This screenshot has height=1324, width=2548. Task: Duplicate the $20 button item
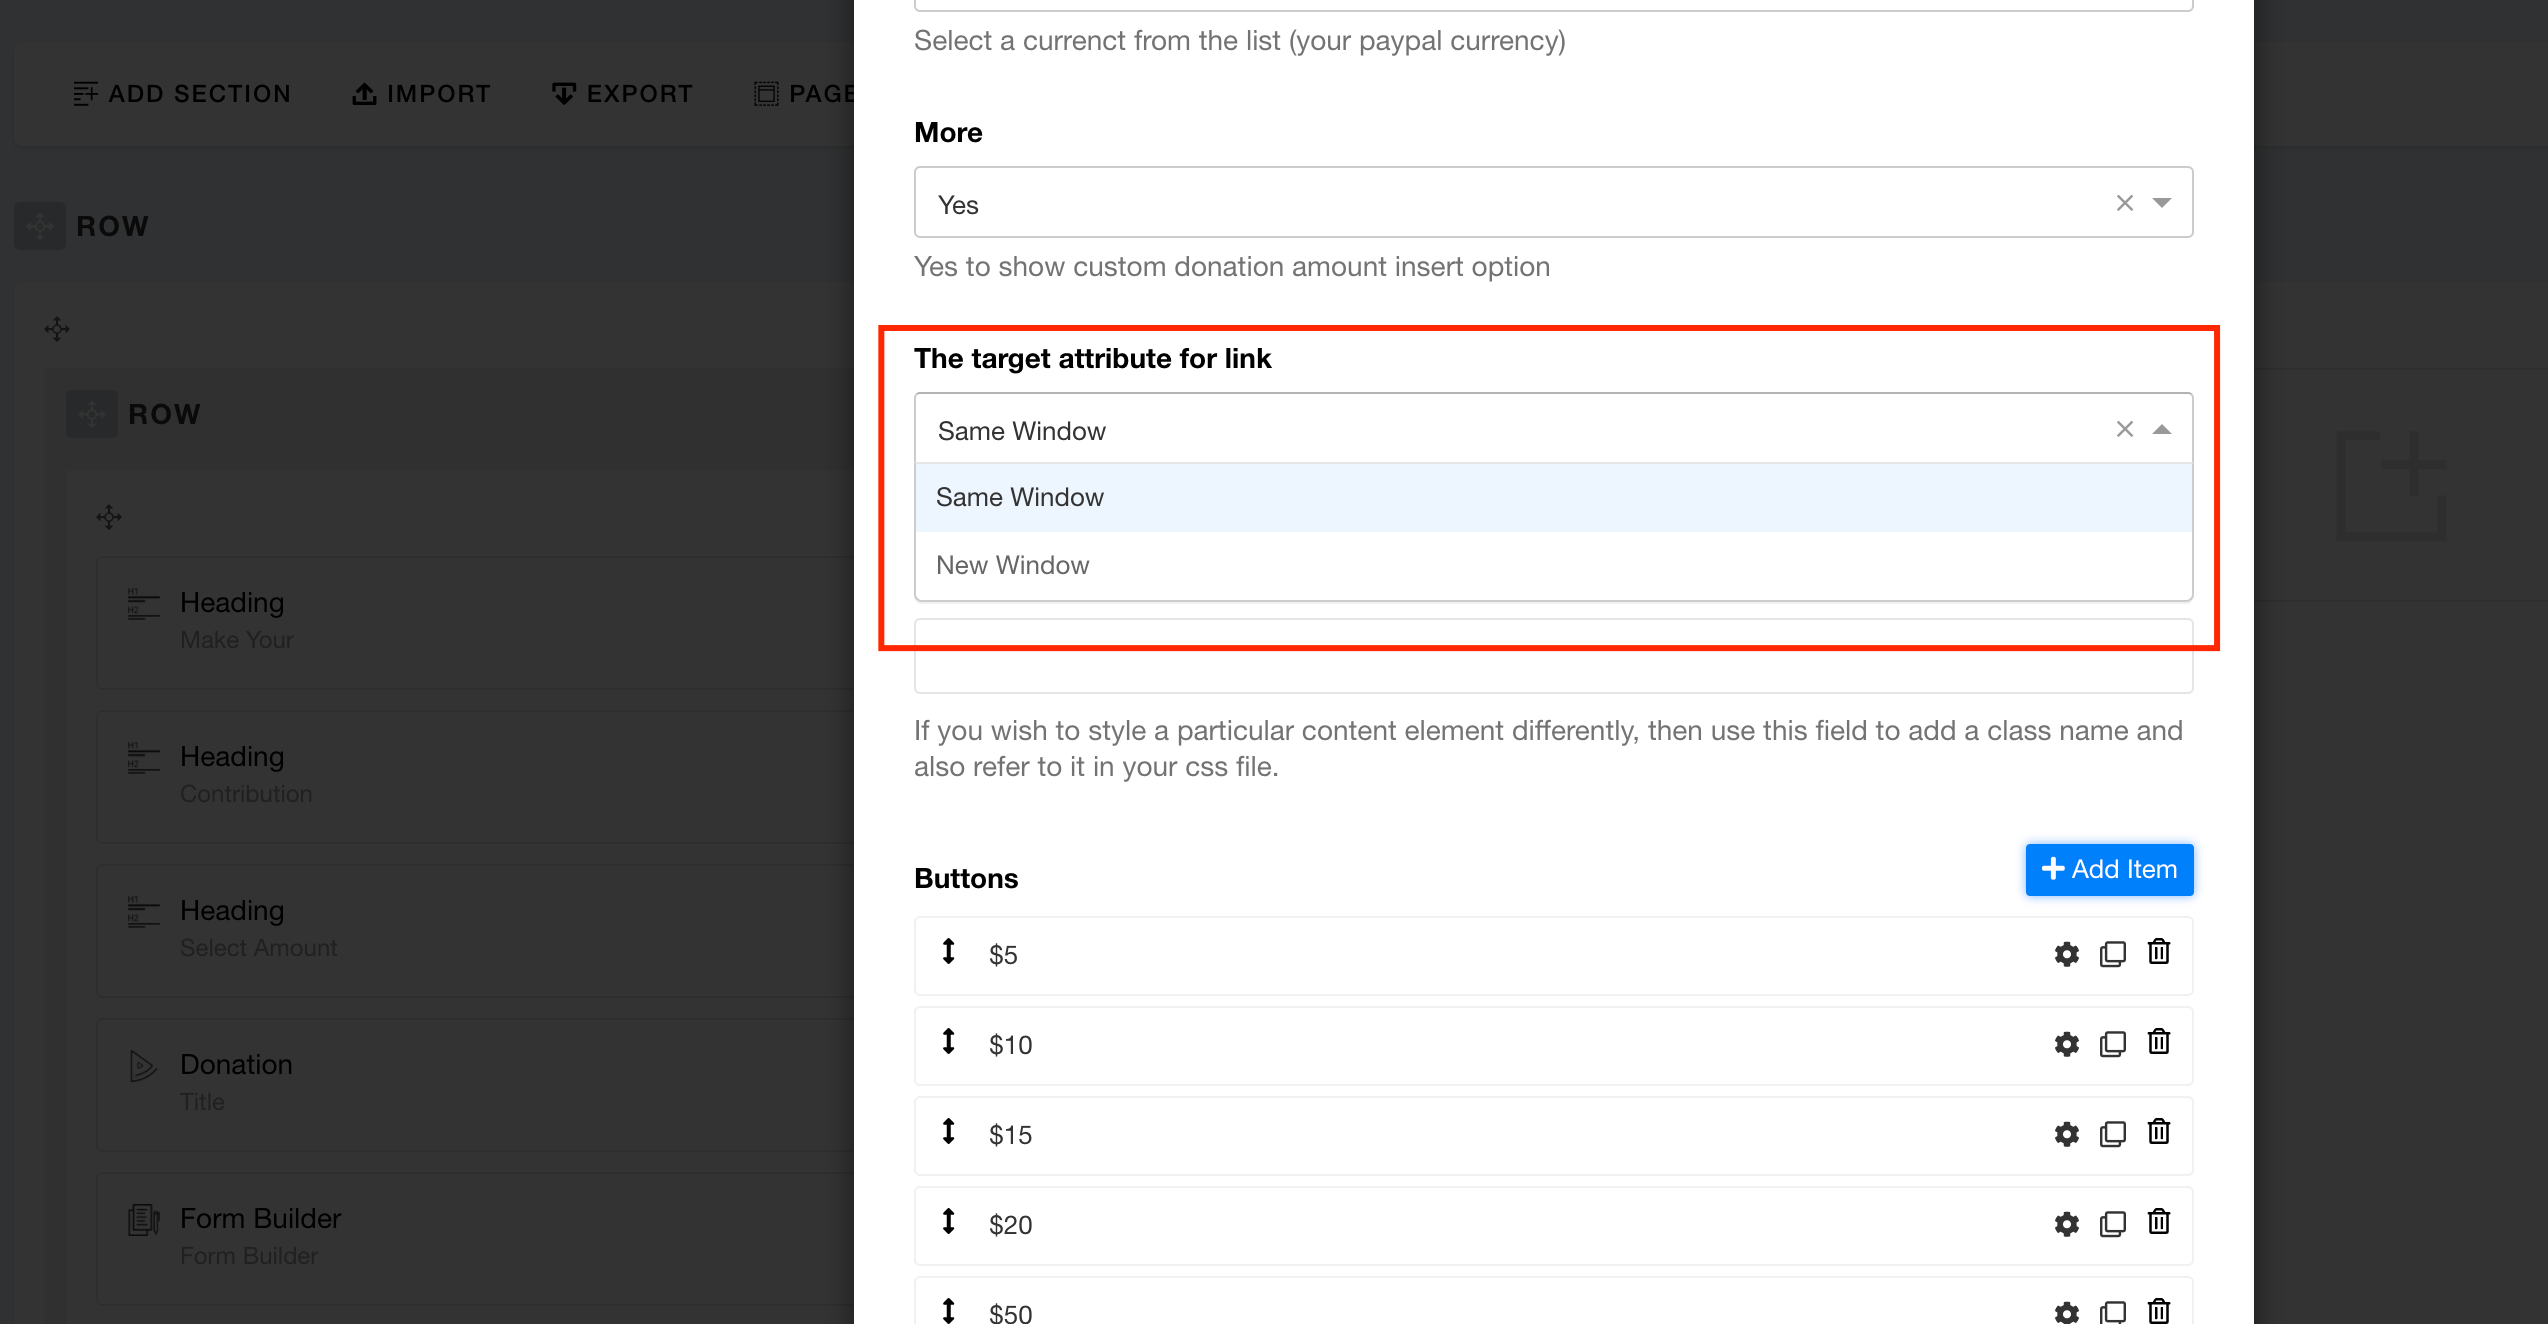2112,1224
